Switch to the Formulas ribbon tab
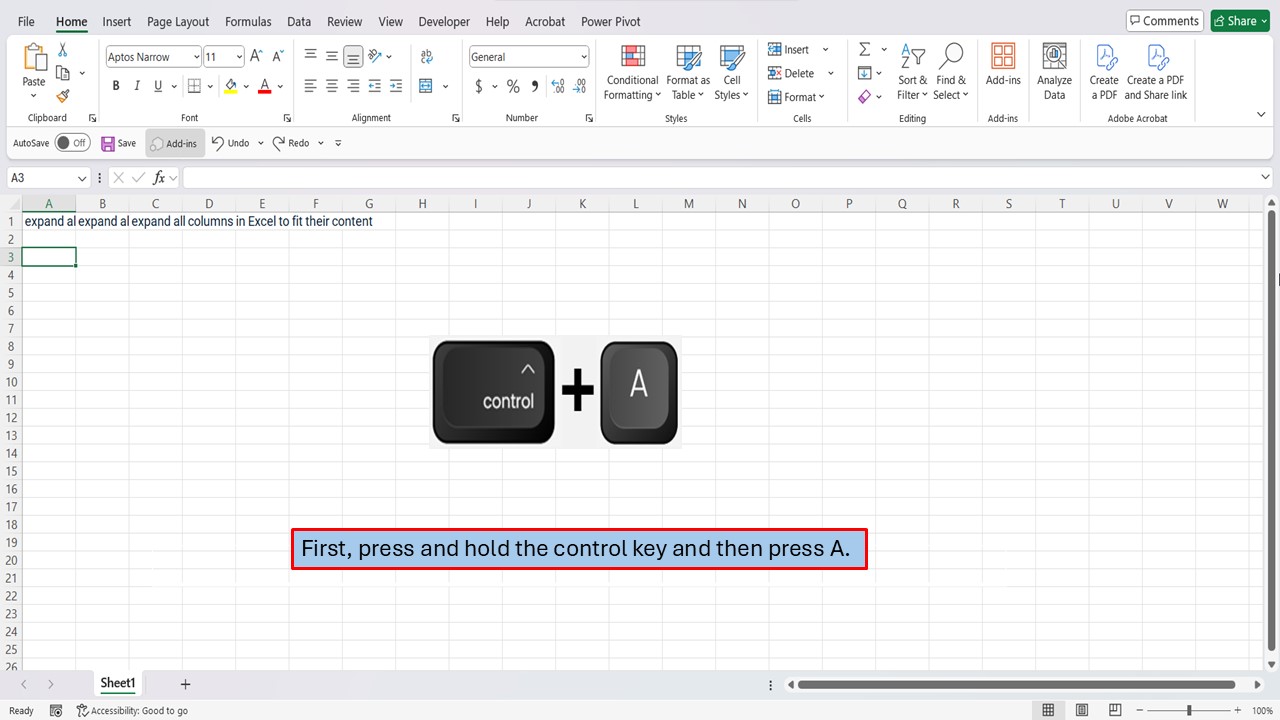The width and height of the screenshot is (1280, 720). (x=248, y=21)
